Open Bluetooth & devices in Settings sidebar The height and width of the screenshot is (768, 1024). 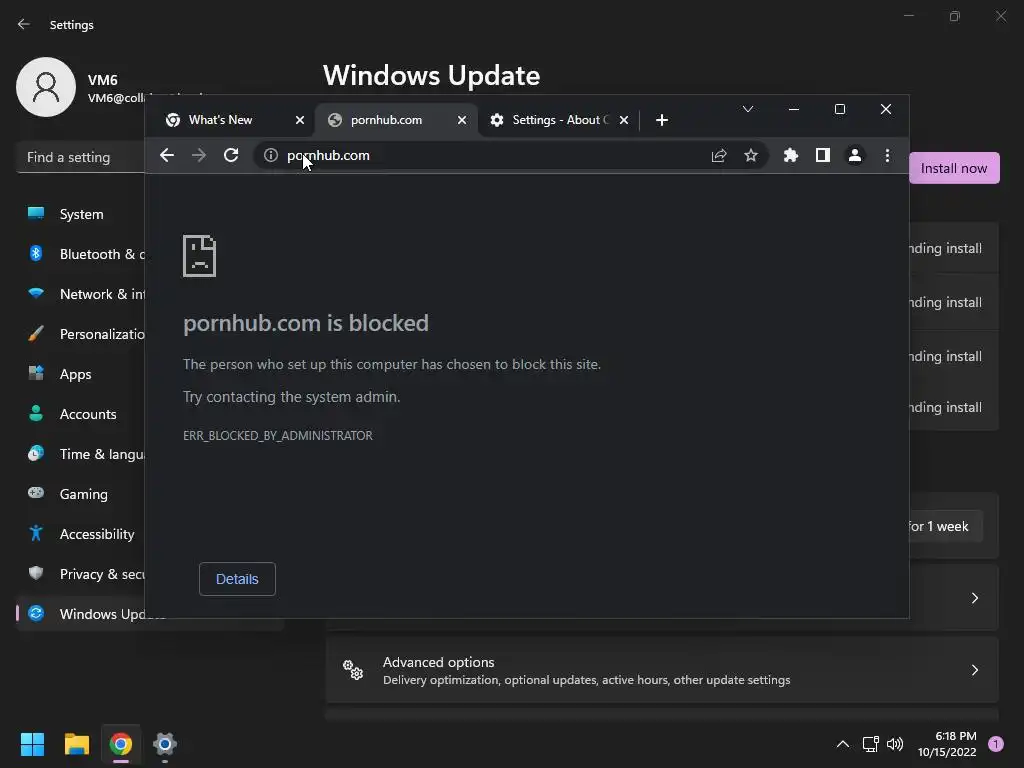coord(81,254)
